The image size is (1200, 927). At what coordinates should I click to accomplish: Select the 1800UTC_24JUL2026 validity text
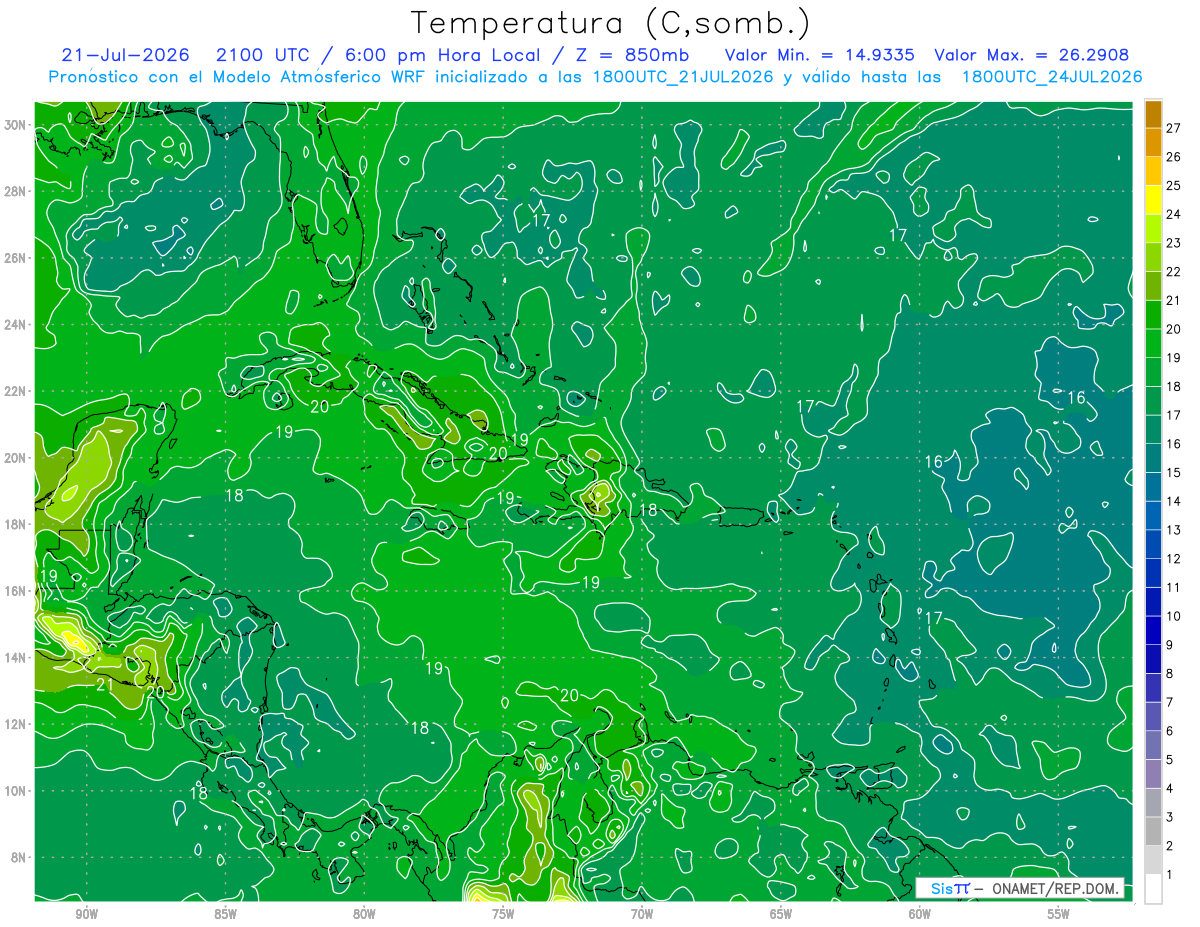[x=1052, y=77]
